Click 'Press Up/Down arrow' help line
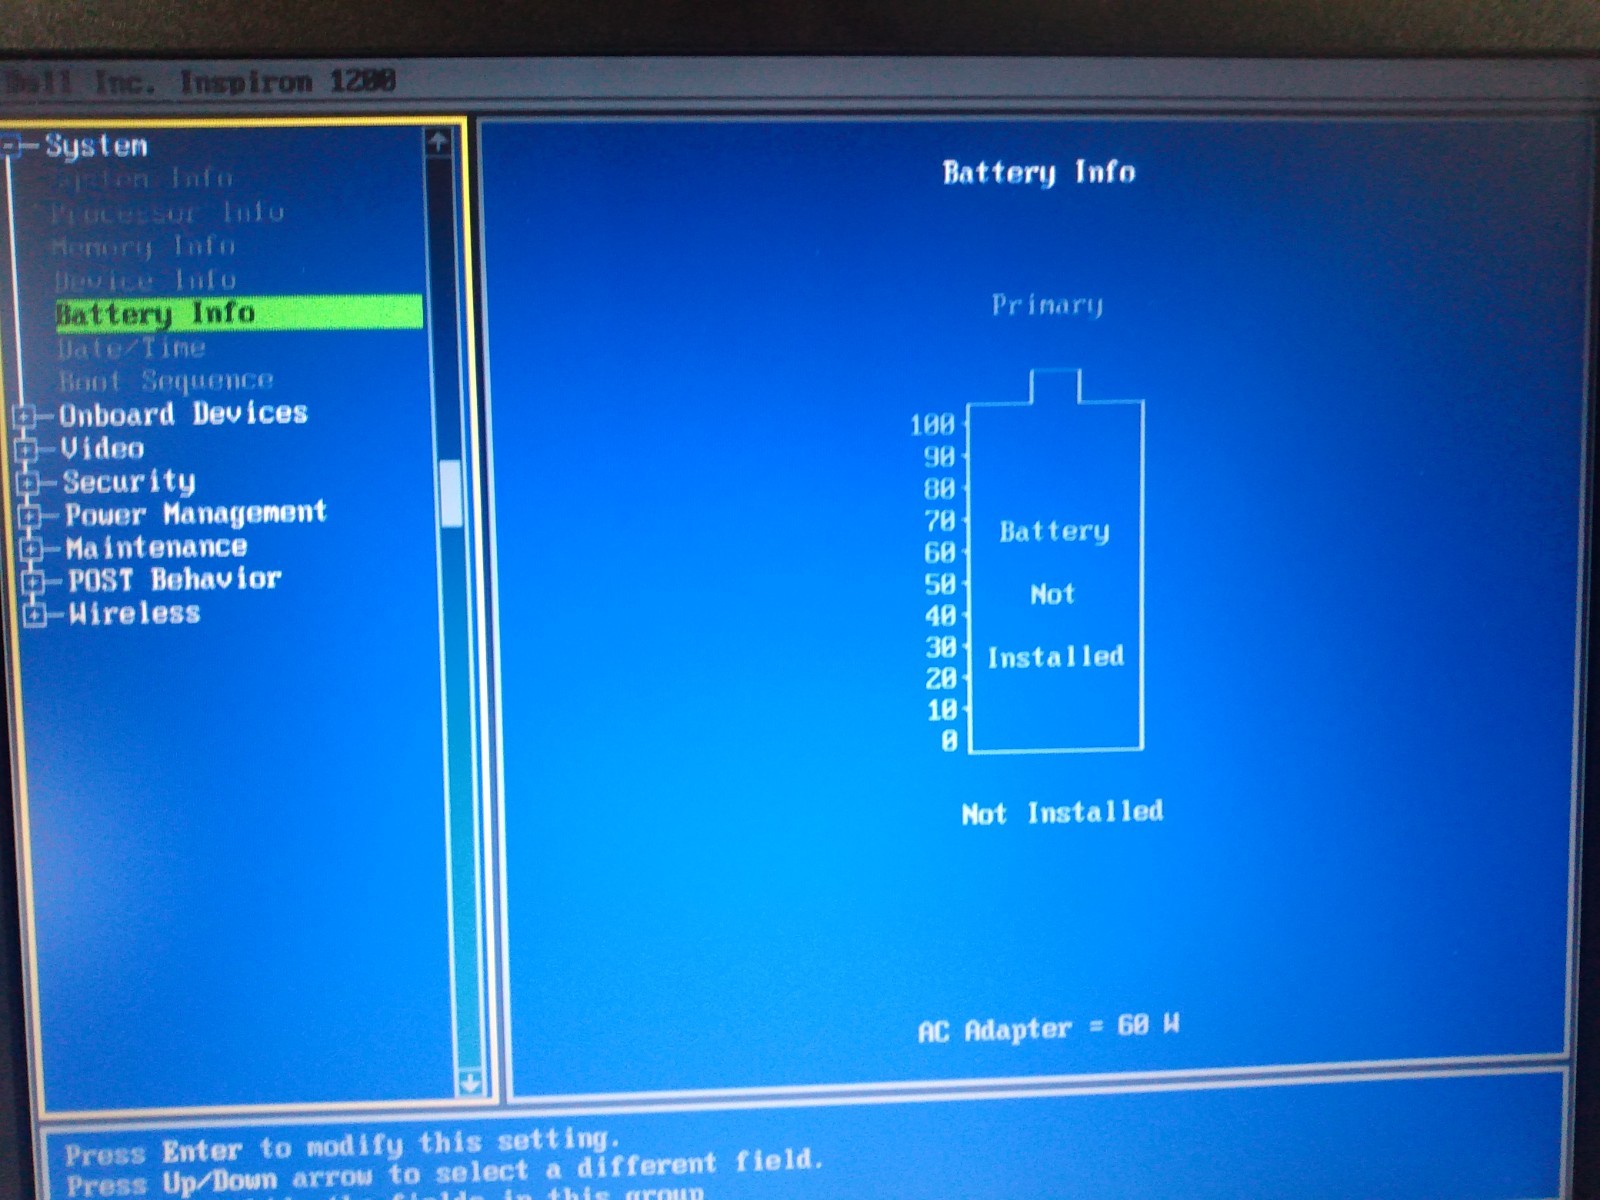Screen dimensions: 1600x1200 pos(444,1174)
